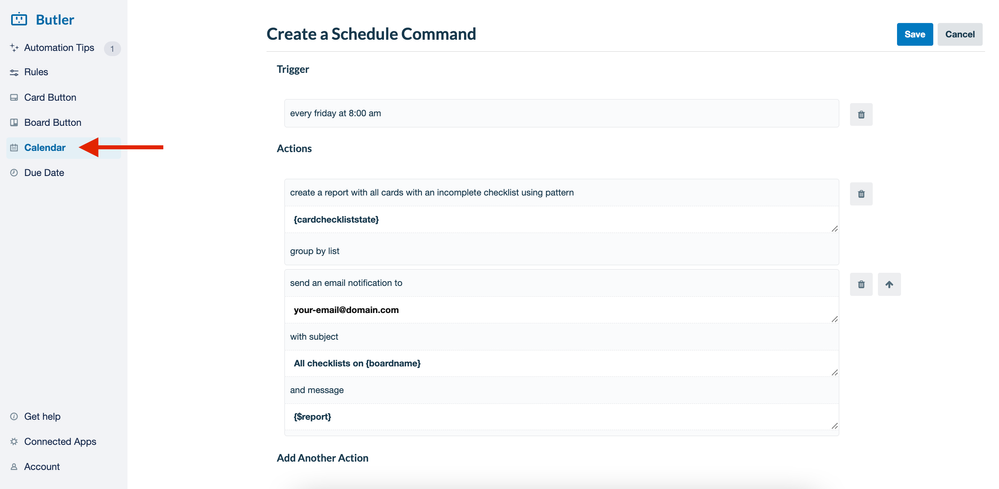Save the schedule command
Screen dimensions: 999x489
(914, 34)
